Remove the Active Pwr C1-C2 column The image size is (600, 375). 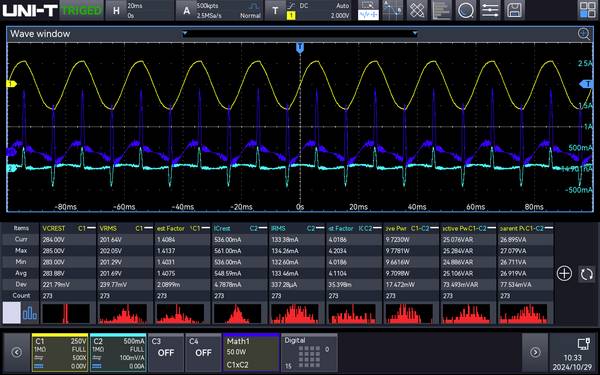pos(434,228)
